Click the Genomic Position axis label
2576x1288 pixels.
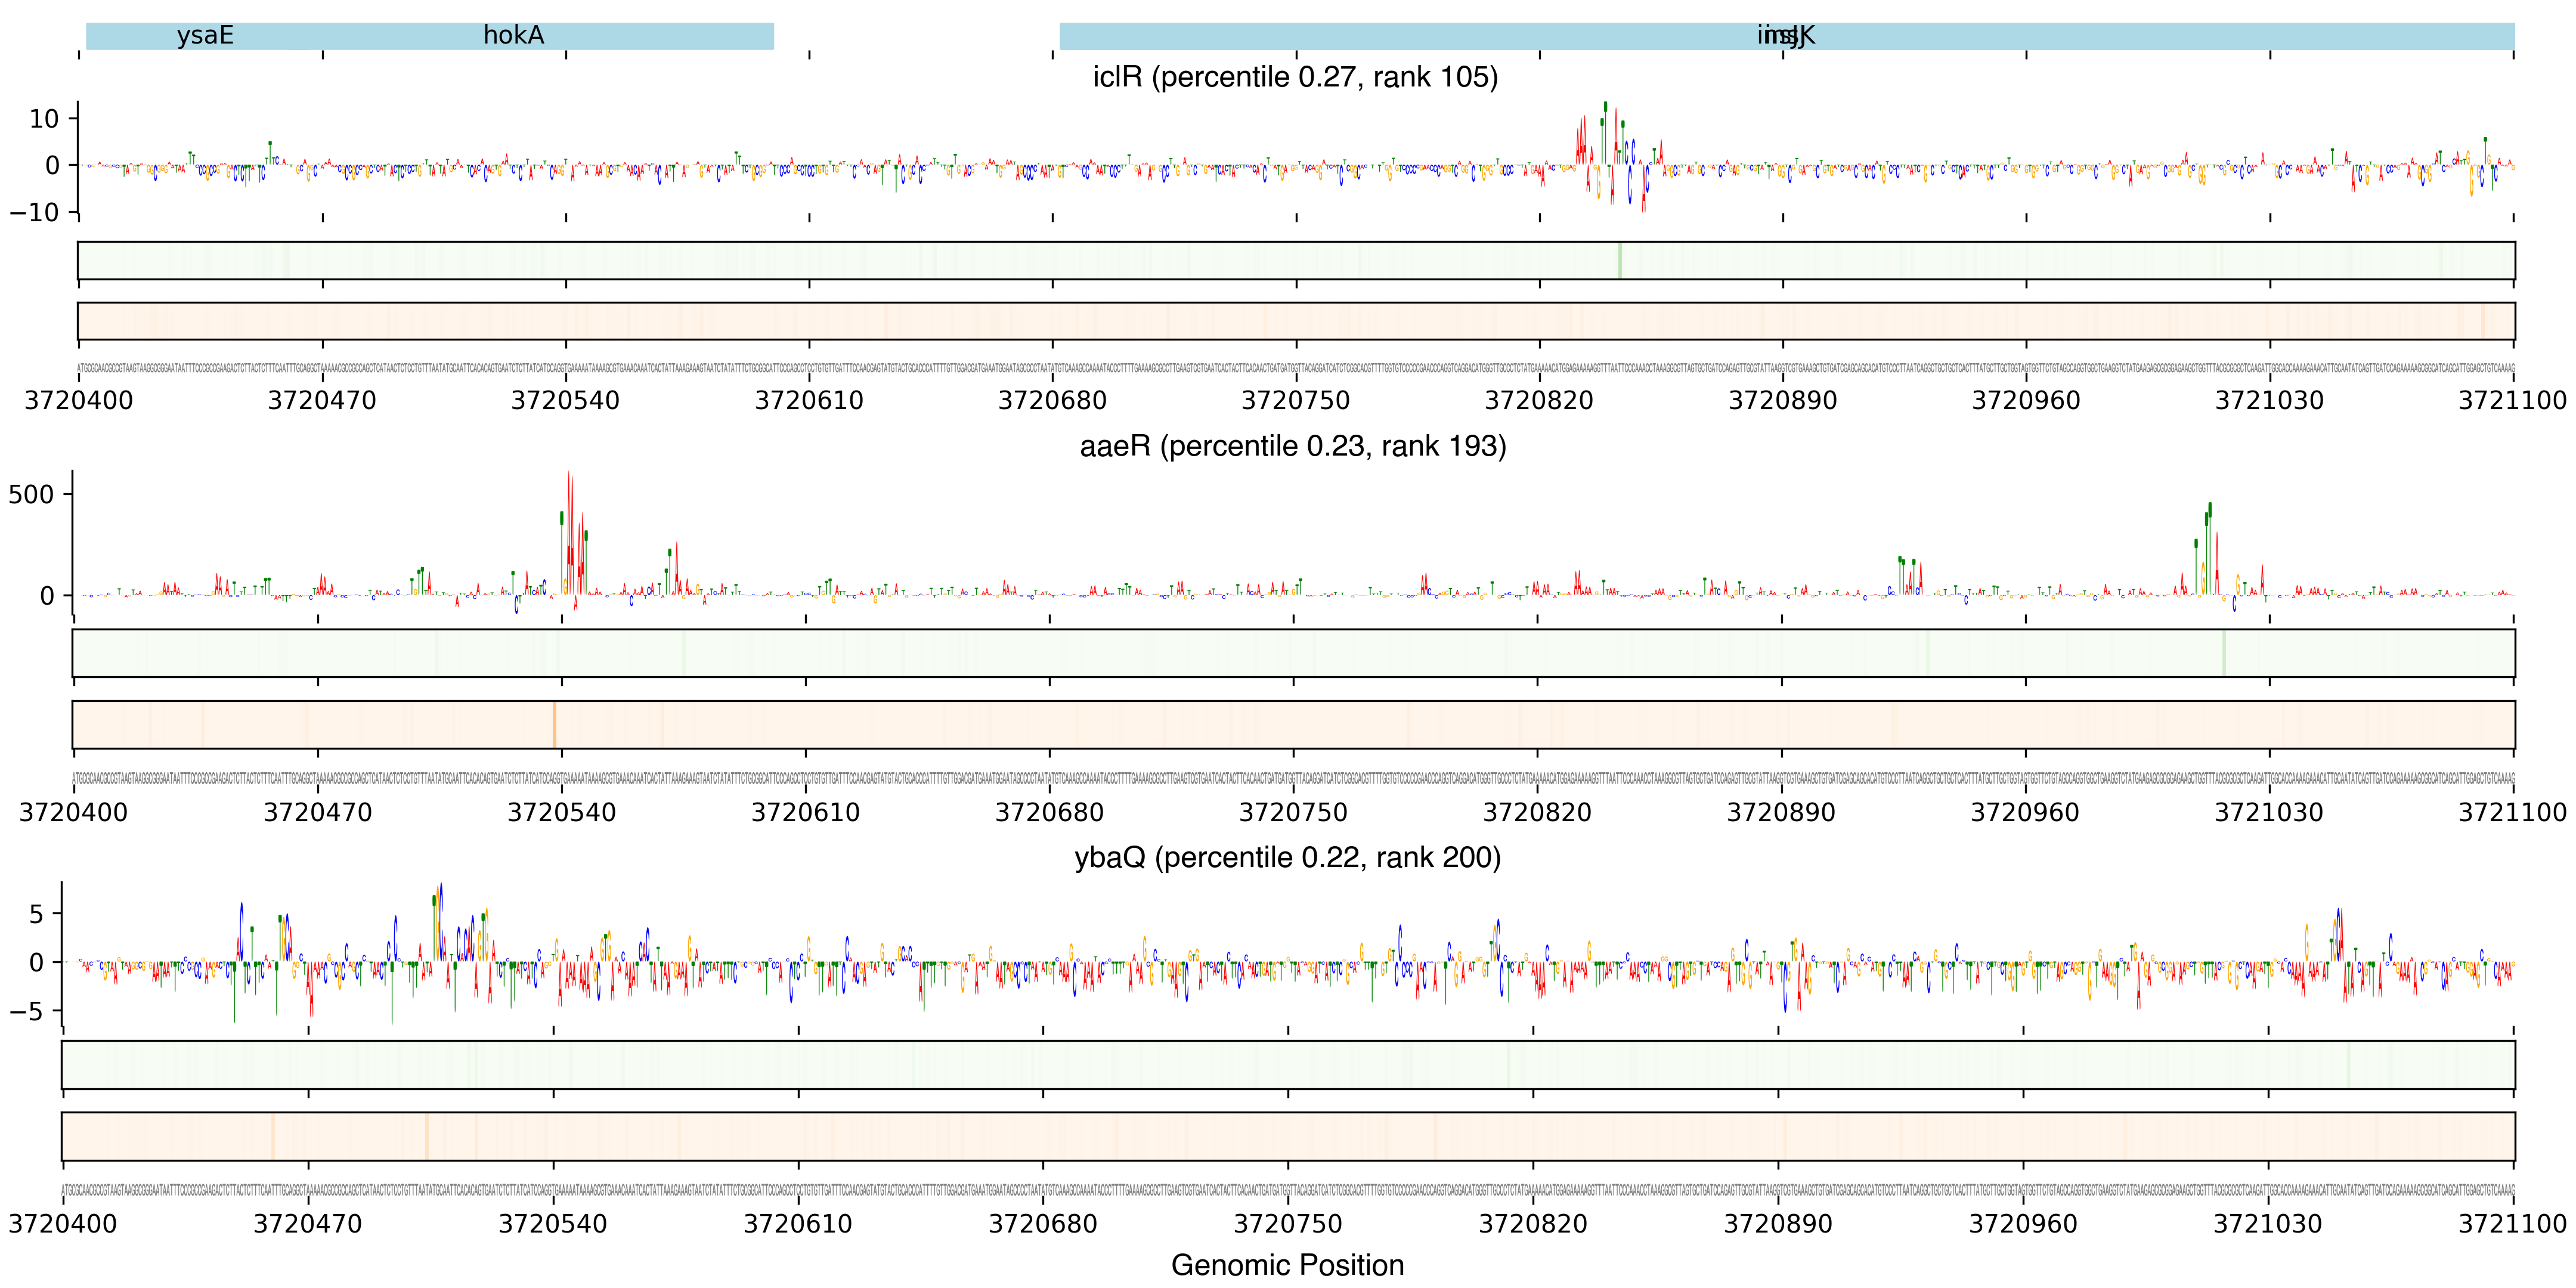pyautogui.click(x=1287, y=1265)
